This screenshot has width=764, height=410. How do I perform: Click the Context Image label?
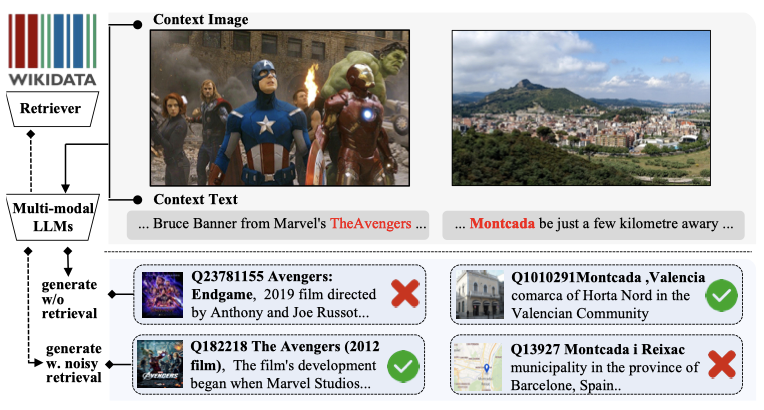click(201, 20)
